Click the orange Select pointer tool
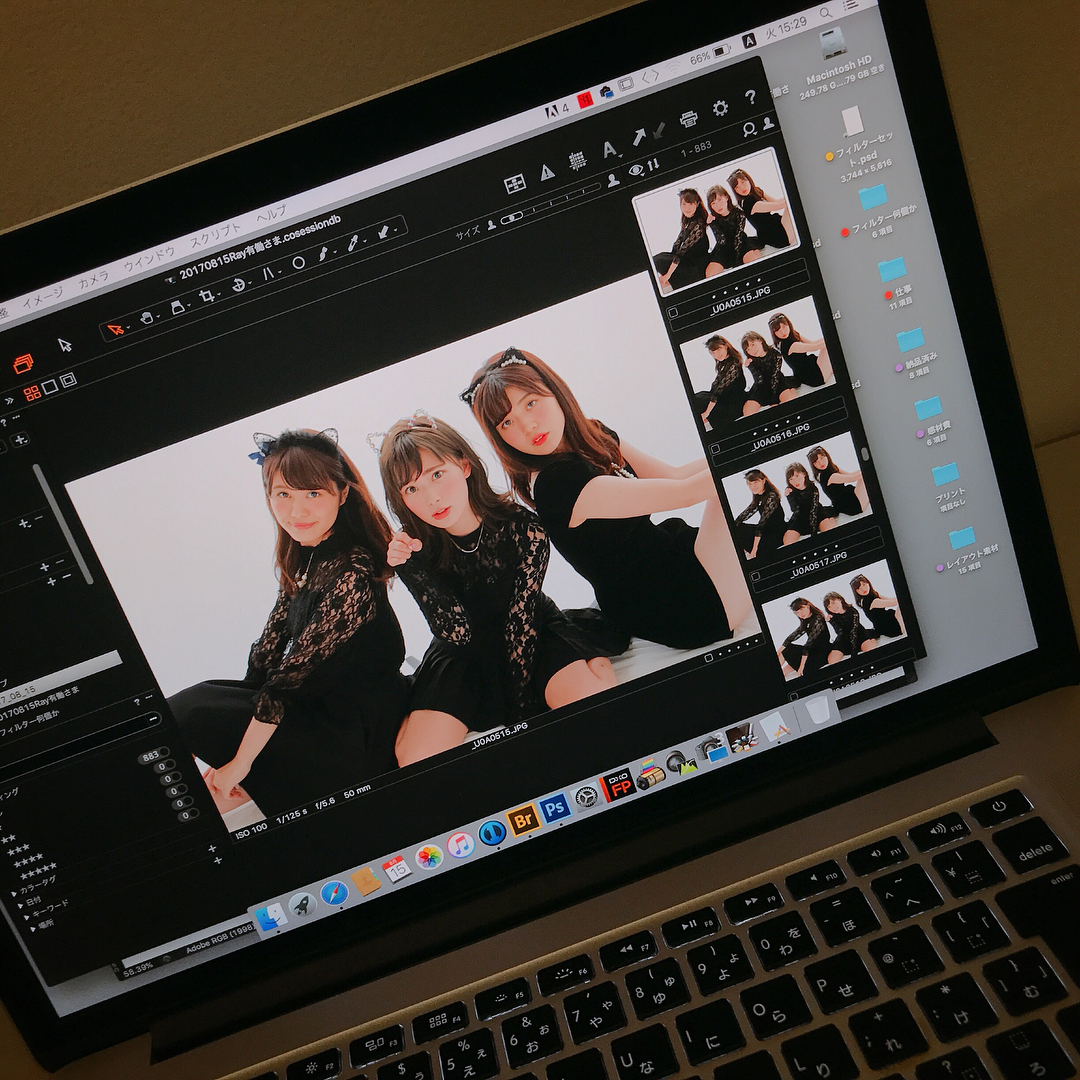This screenshot has width=1080, height=1080. (x=116, y=329)
